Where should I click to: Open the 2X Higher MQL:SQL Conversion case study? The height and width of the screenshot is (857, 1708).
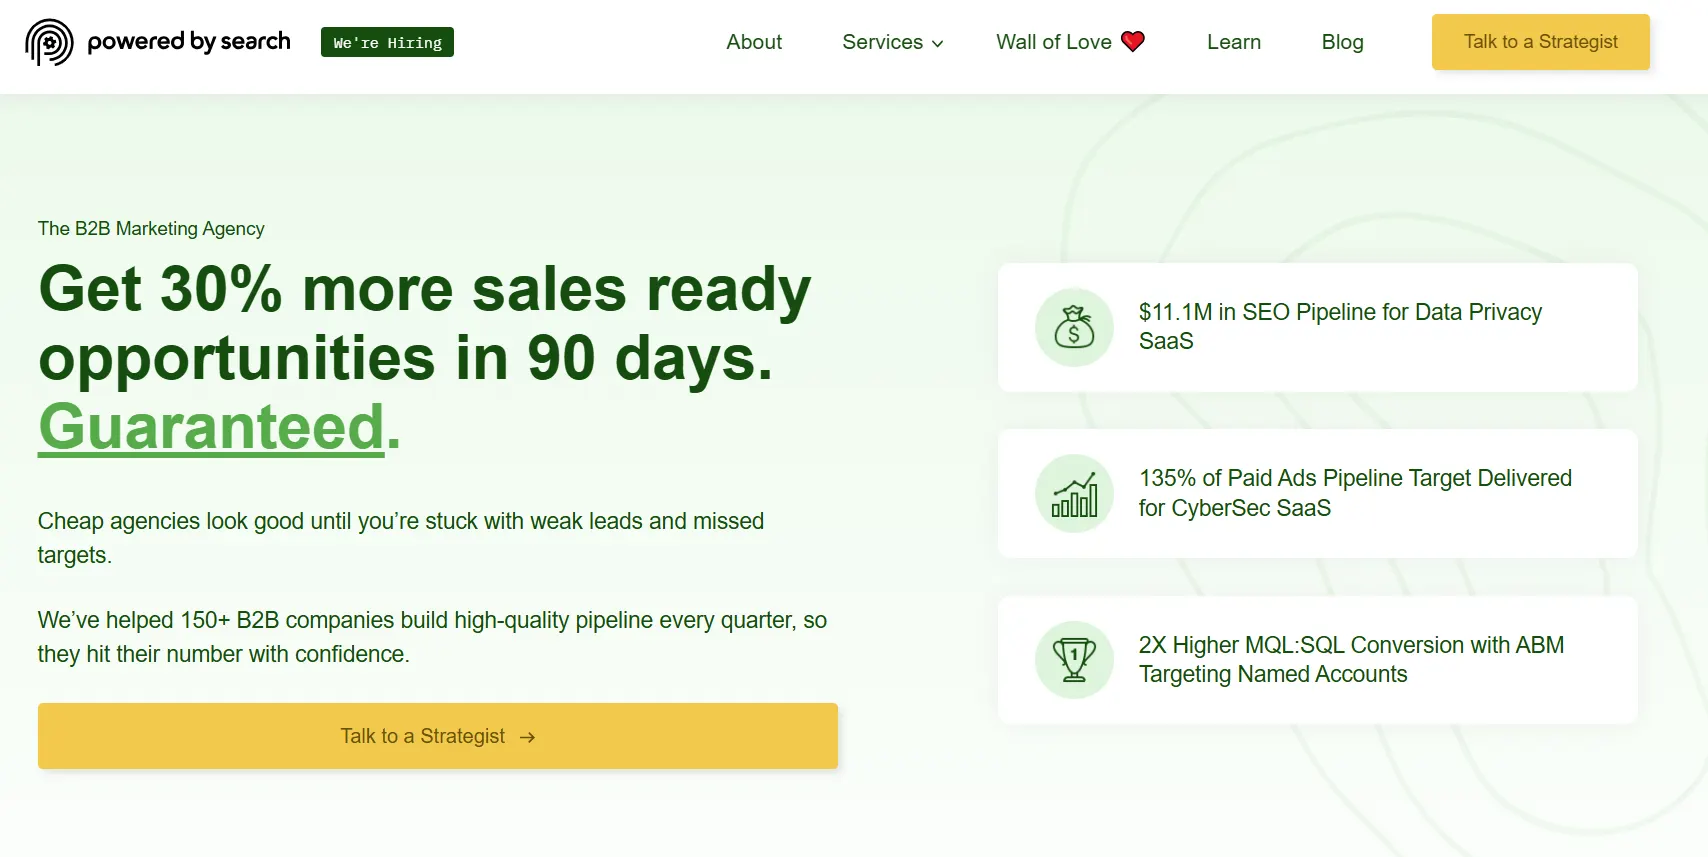[x=1318, y=660]
